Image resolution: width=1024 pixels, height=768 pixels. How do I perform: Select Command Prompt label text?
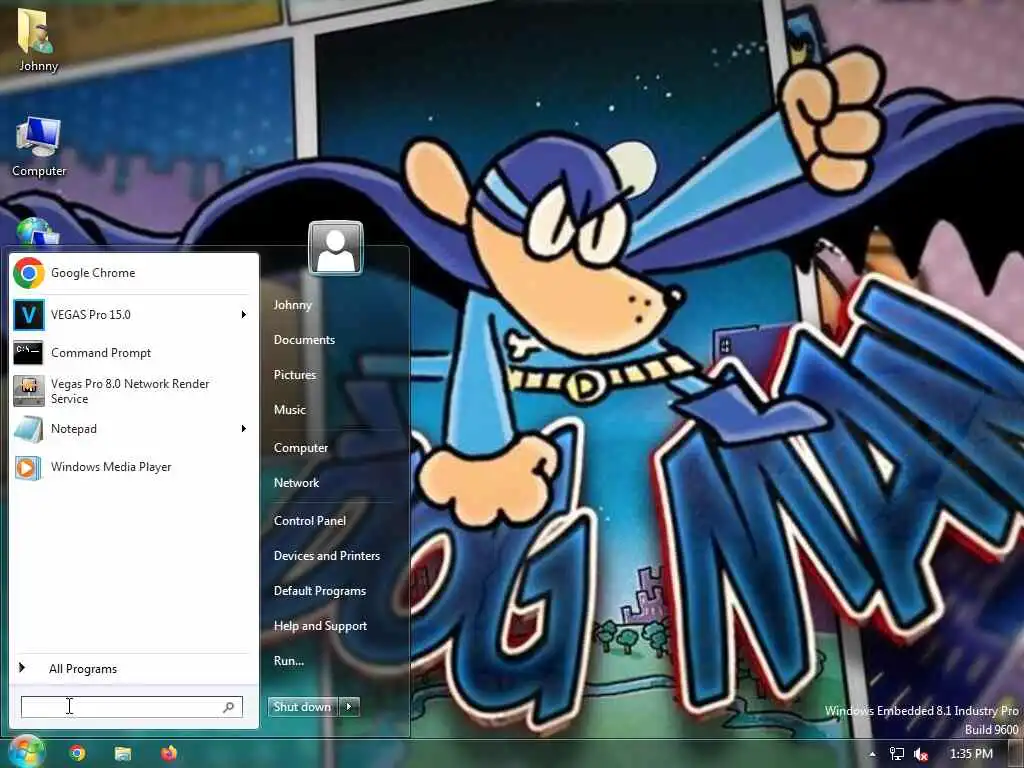[x=101, y=353]
